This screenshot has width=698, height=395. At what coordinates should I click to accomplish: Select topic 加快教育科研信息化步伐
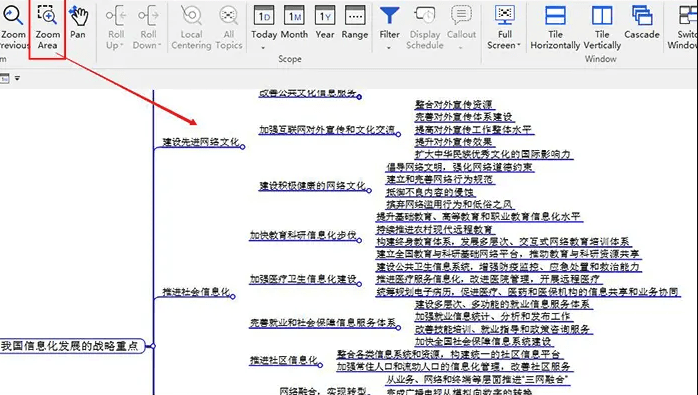pyautogui.click(x=303, y=235)
